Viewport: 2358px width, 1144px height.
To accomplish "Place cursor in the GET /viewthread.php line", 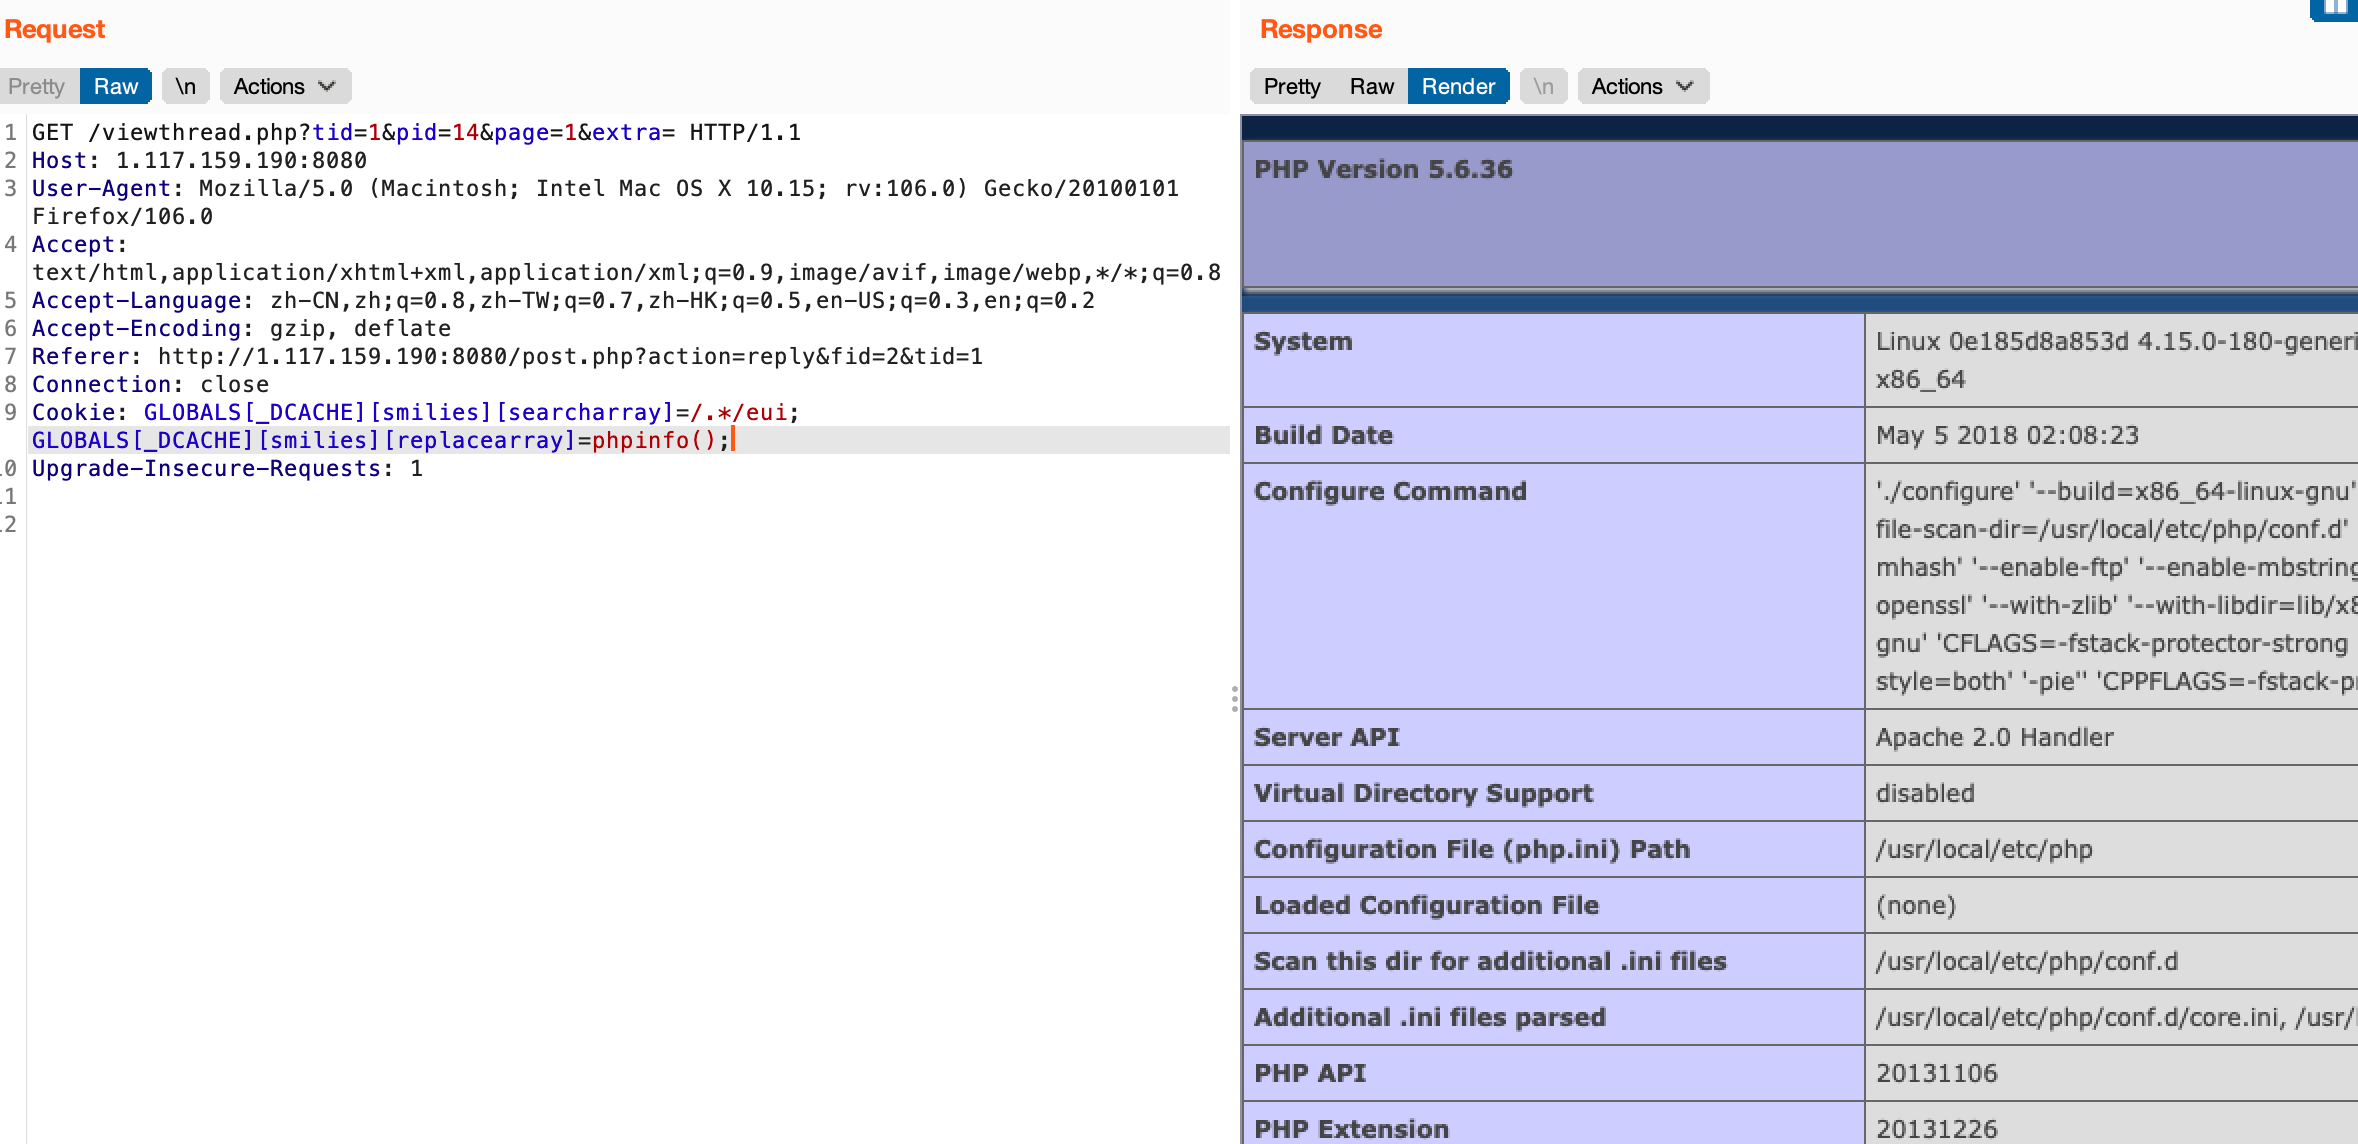I will 416,133.
